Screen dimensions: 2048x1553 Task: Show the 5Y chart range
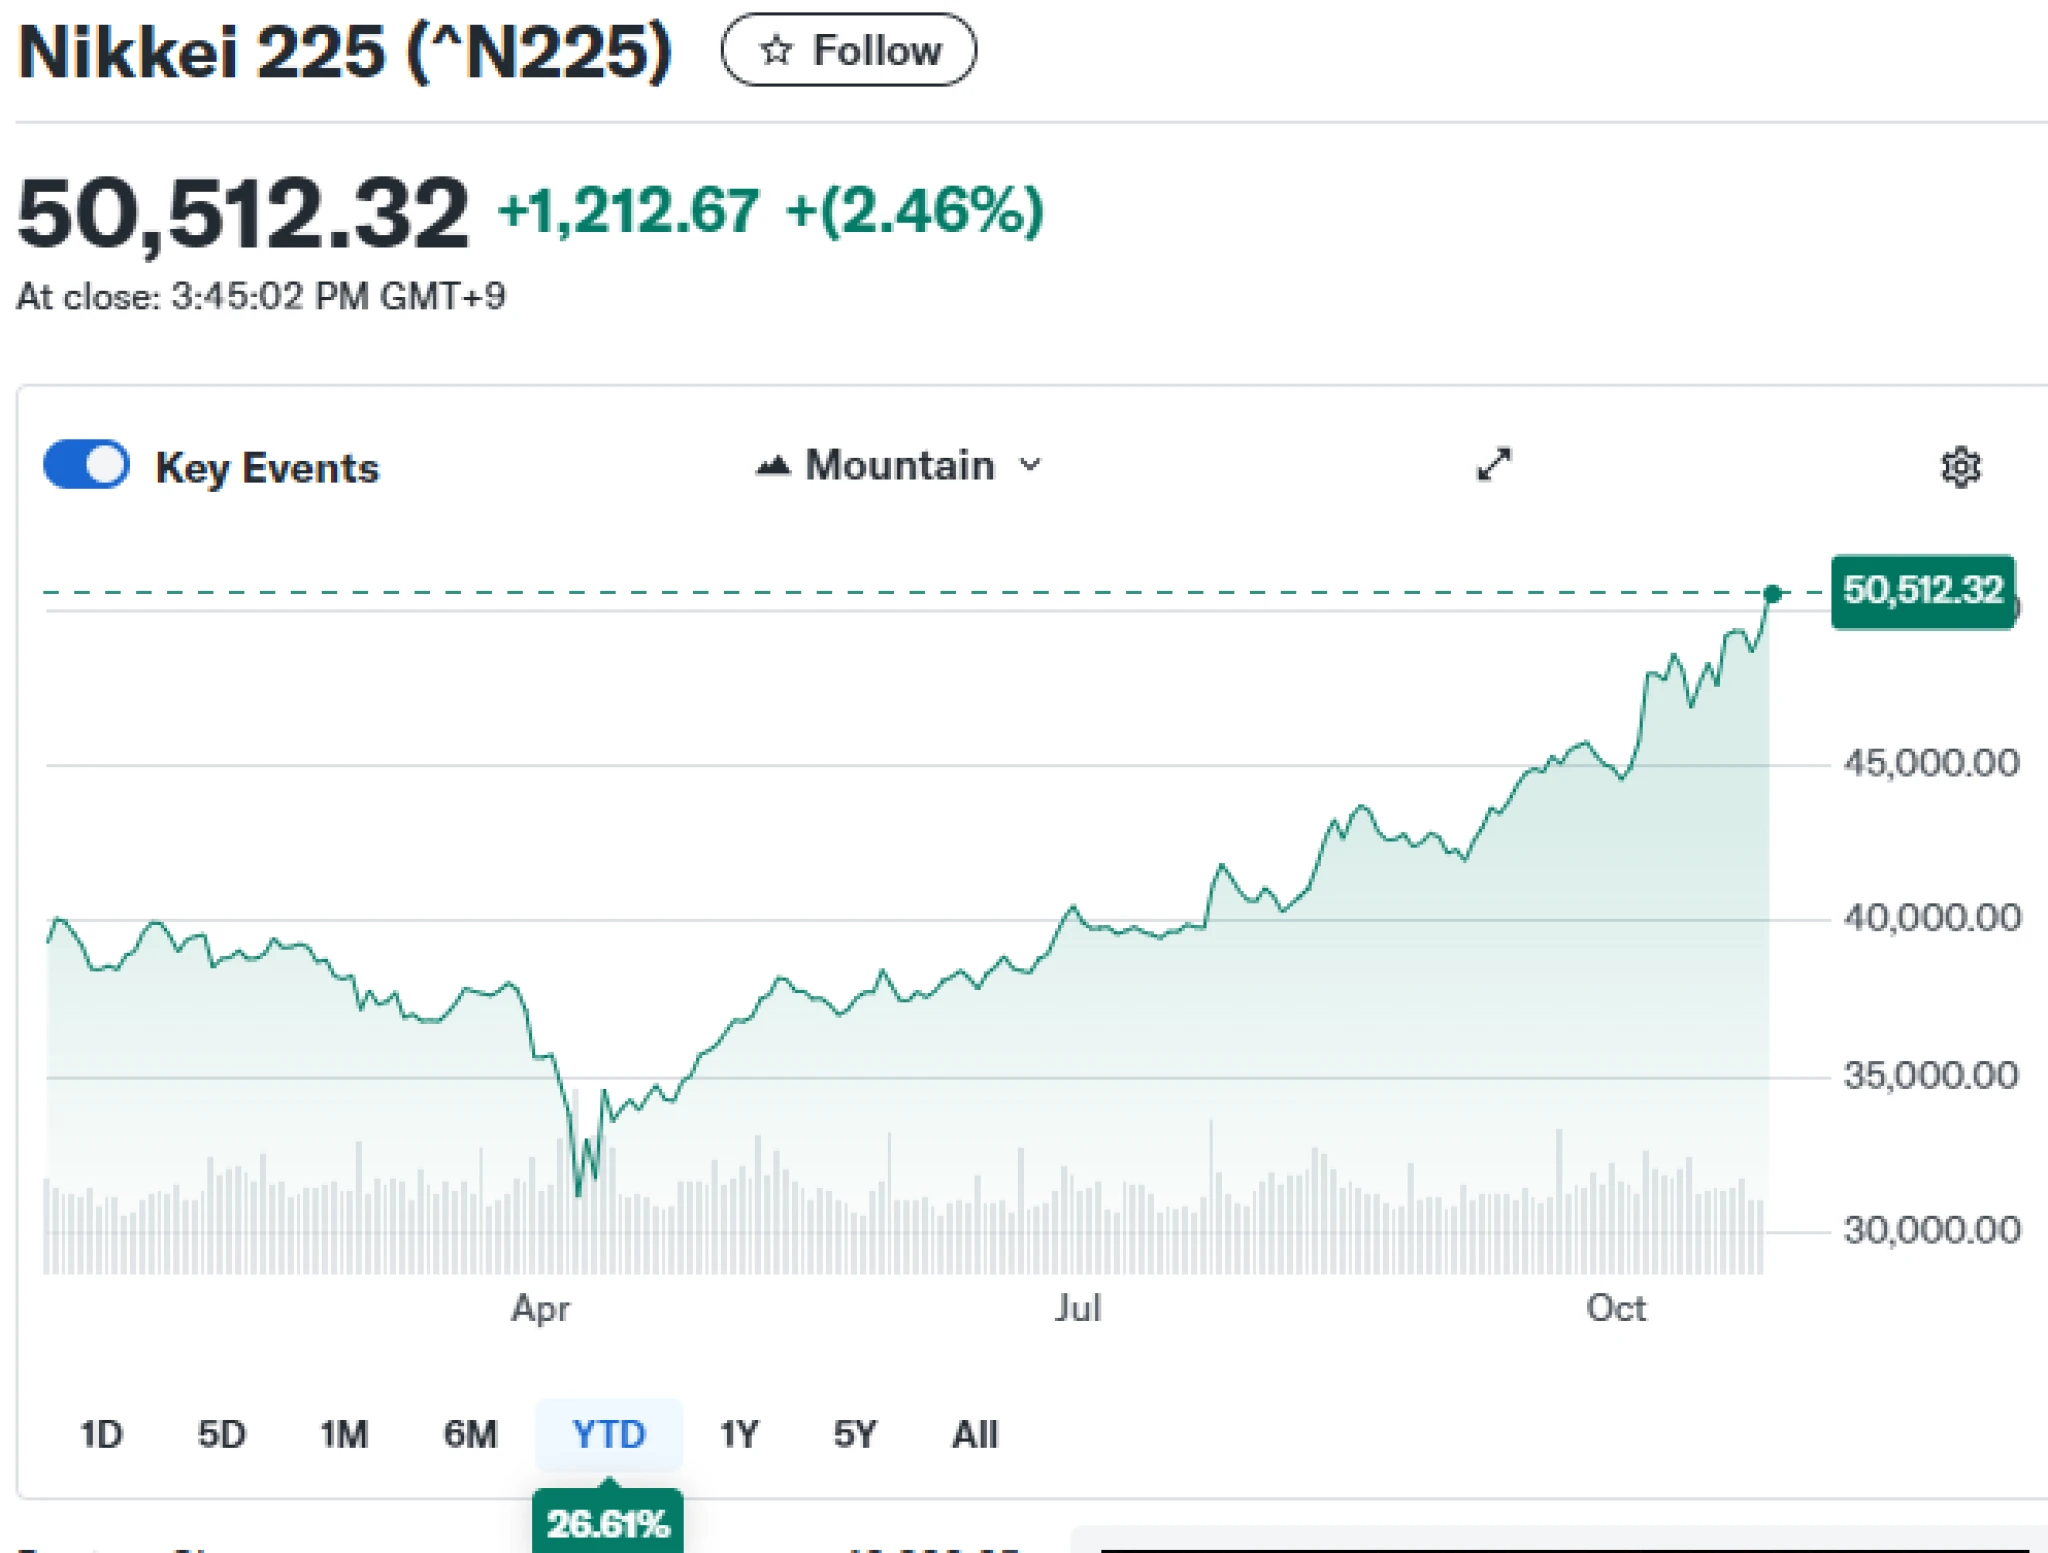[854, 1435]
